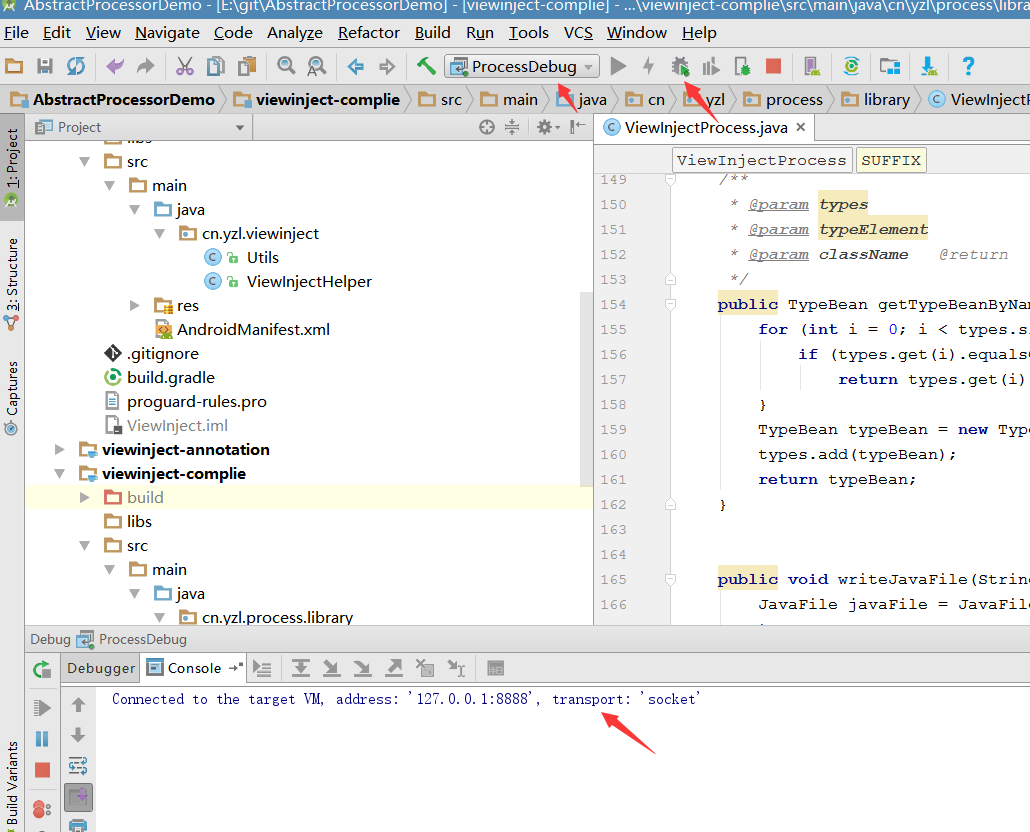Click the Run play button
Screen dimensions: 1030x832
click(618, 66)
